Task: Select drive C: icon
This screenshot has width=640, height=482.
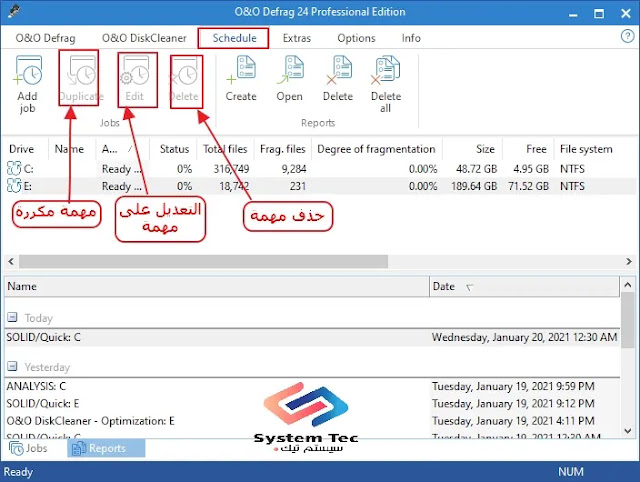Action: (14, 169)
